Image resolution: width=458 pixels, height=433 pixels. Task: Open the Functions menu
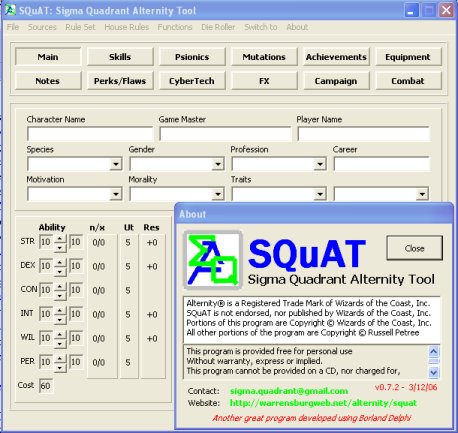tap(175, 27)
